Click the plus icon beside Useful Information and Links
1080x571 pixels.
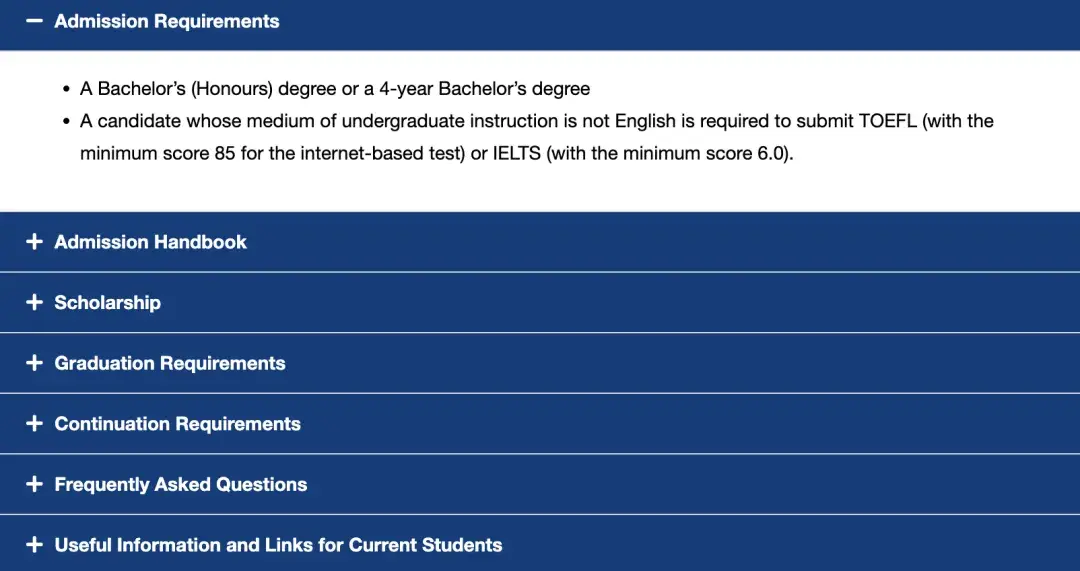pyautogui.click(x=34, y=545)
